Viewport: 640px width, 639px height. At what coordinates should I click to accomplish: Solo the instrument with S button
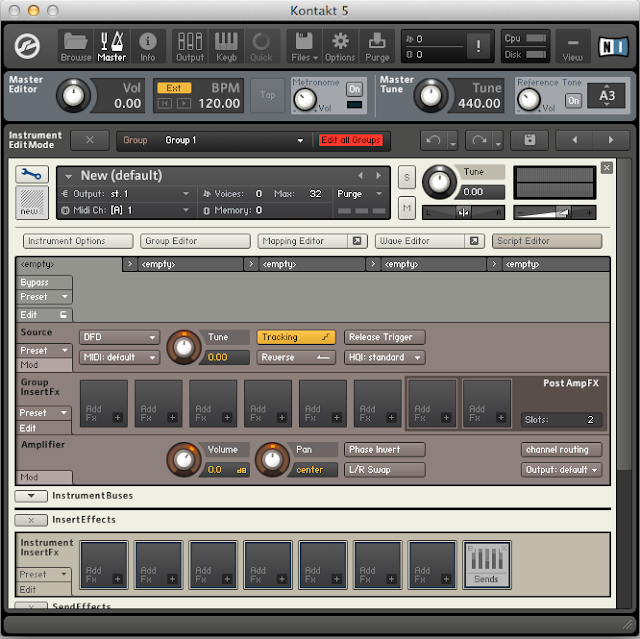(x=407, y=178)
